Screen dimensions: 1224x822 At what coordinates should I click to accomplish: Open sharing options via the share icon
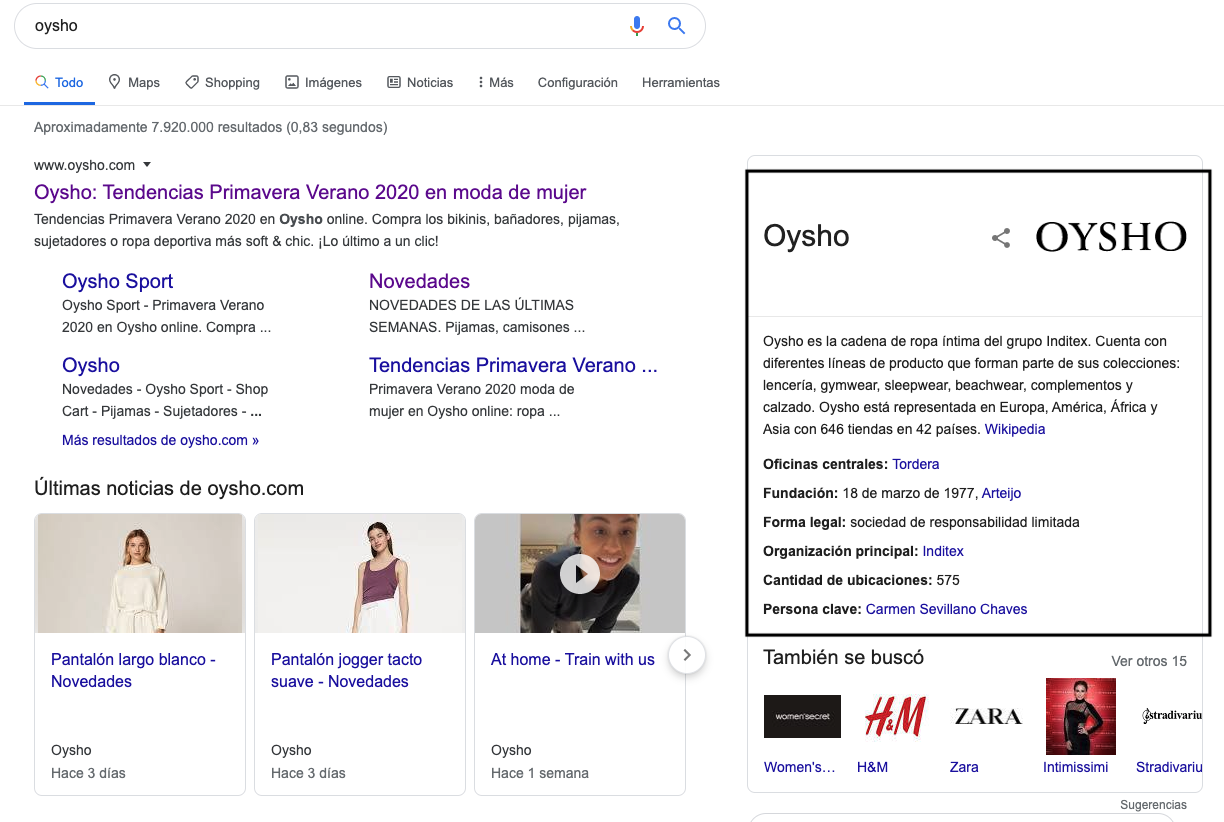coord(1001,238)
